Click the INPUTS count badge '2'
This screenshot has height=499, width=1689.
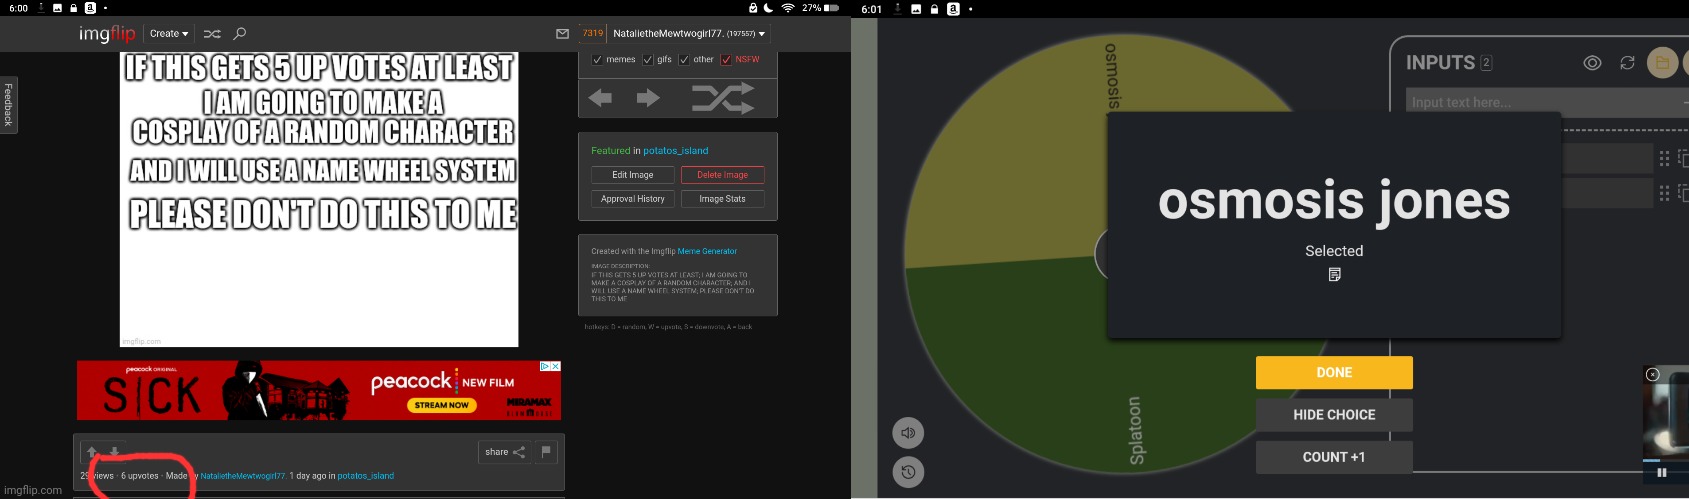1486,63
